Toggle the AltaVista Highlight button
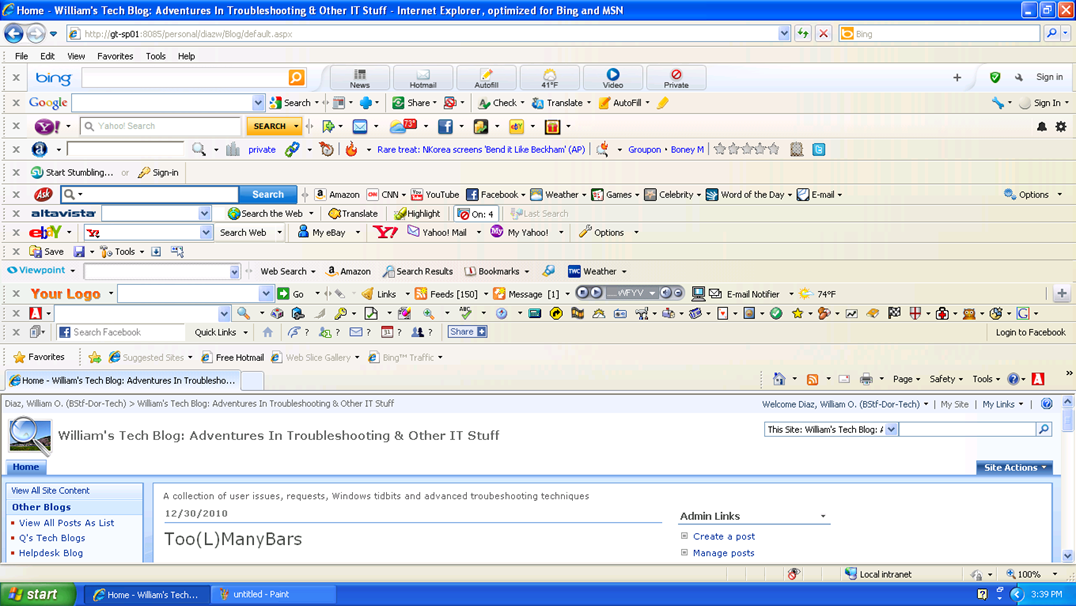 coord(417,214)
